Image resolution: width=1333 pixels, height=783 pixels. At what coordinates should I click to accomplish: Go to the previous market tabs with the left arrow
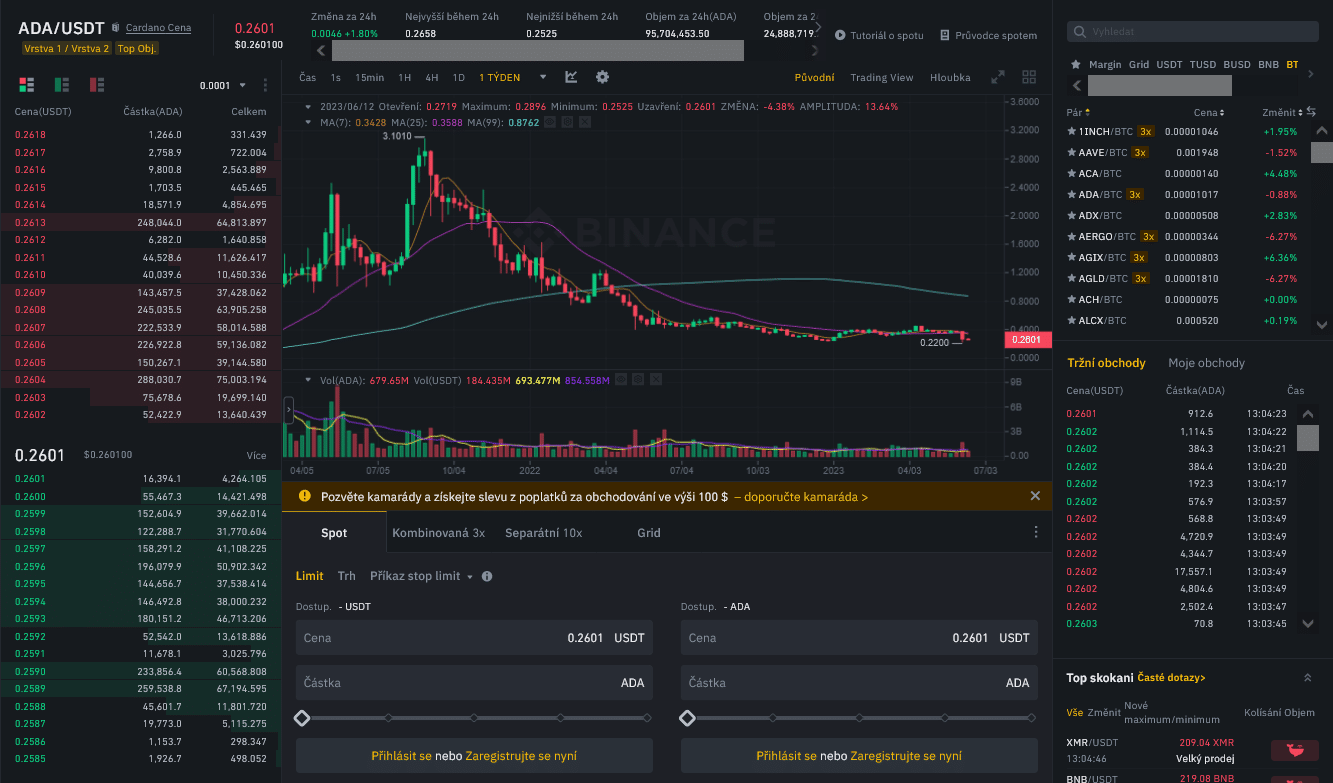[x=1076, y=86]
